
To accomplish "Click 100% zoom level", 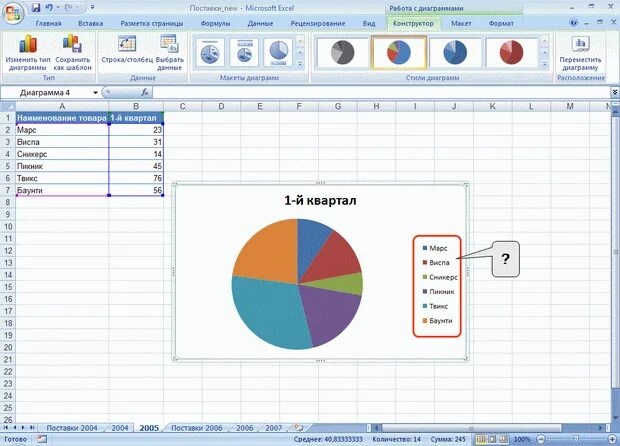I will click(x=522, y=439).
